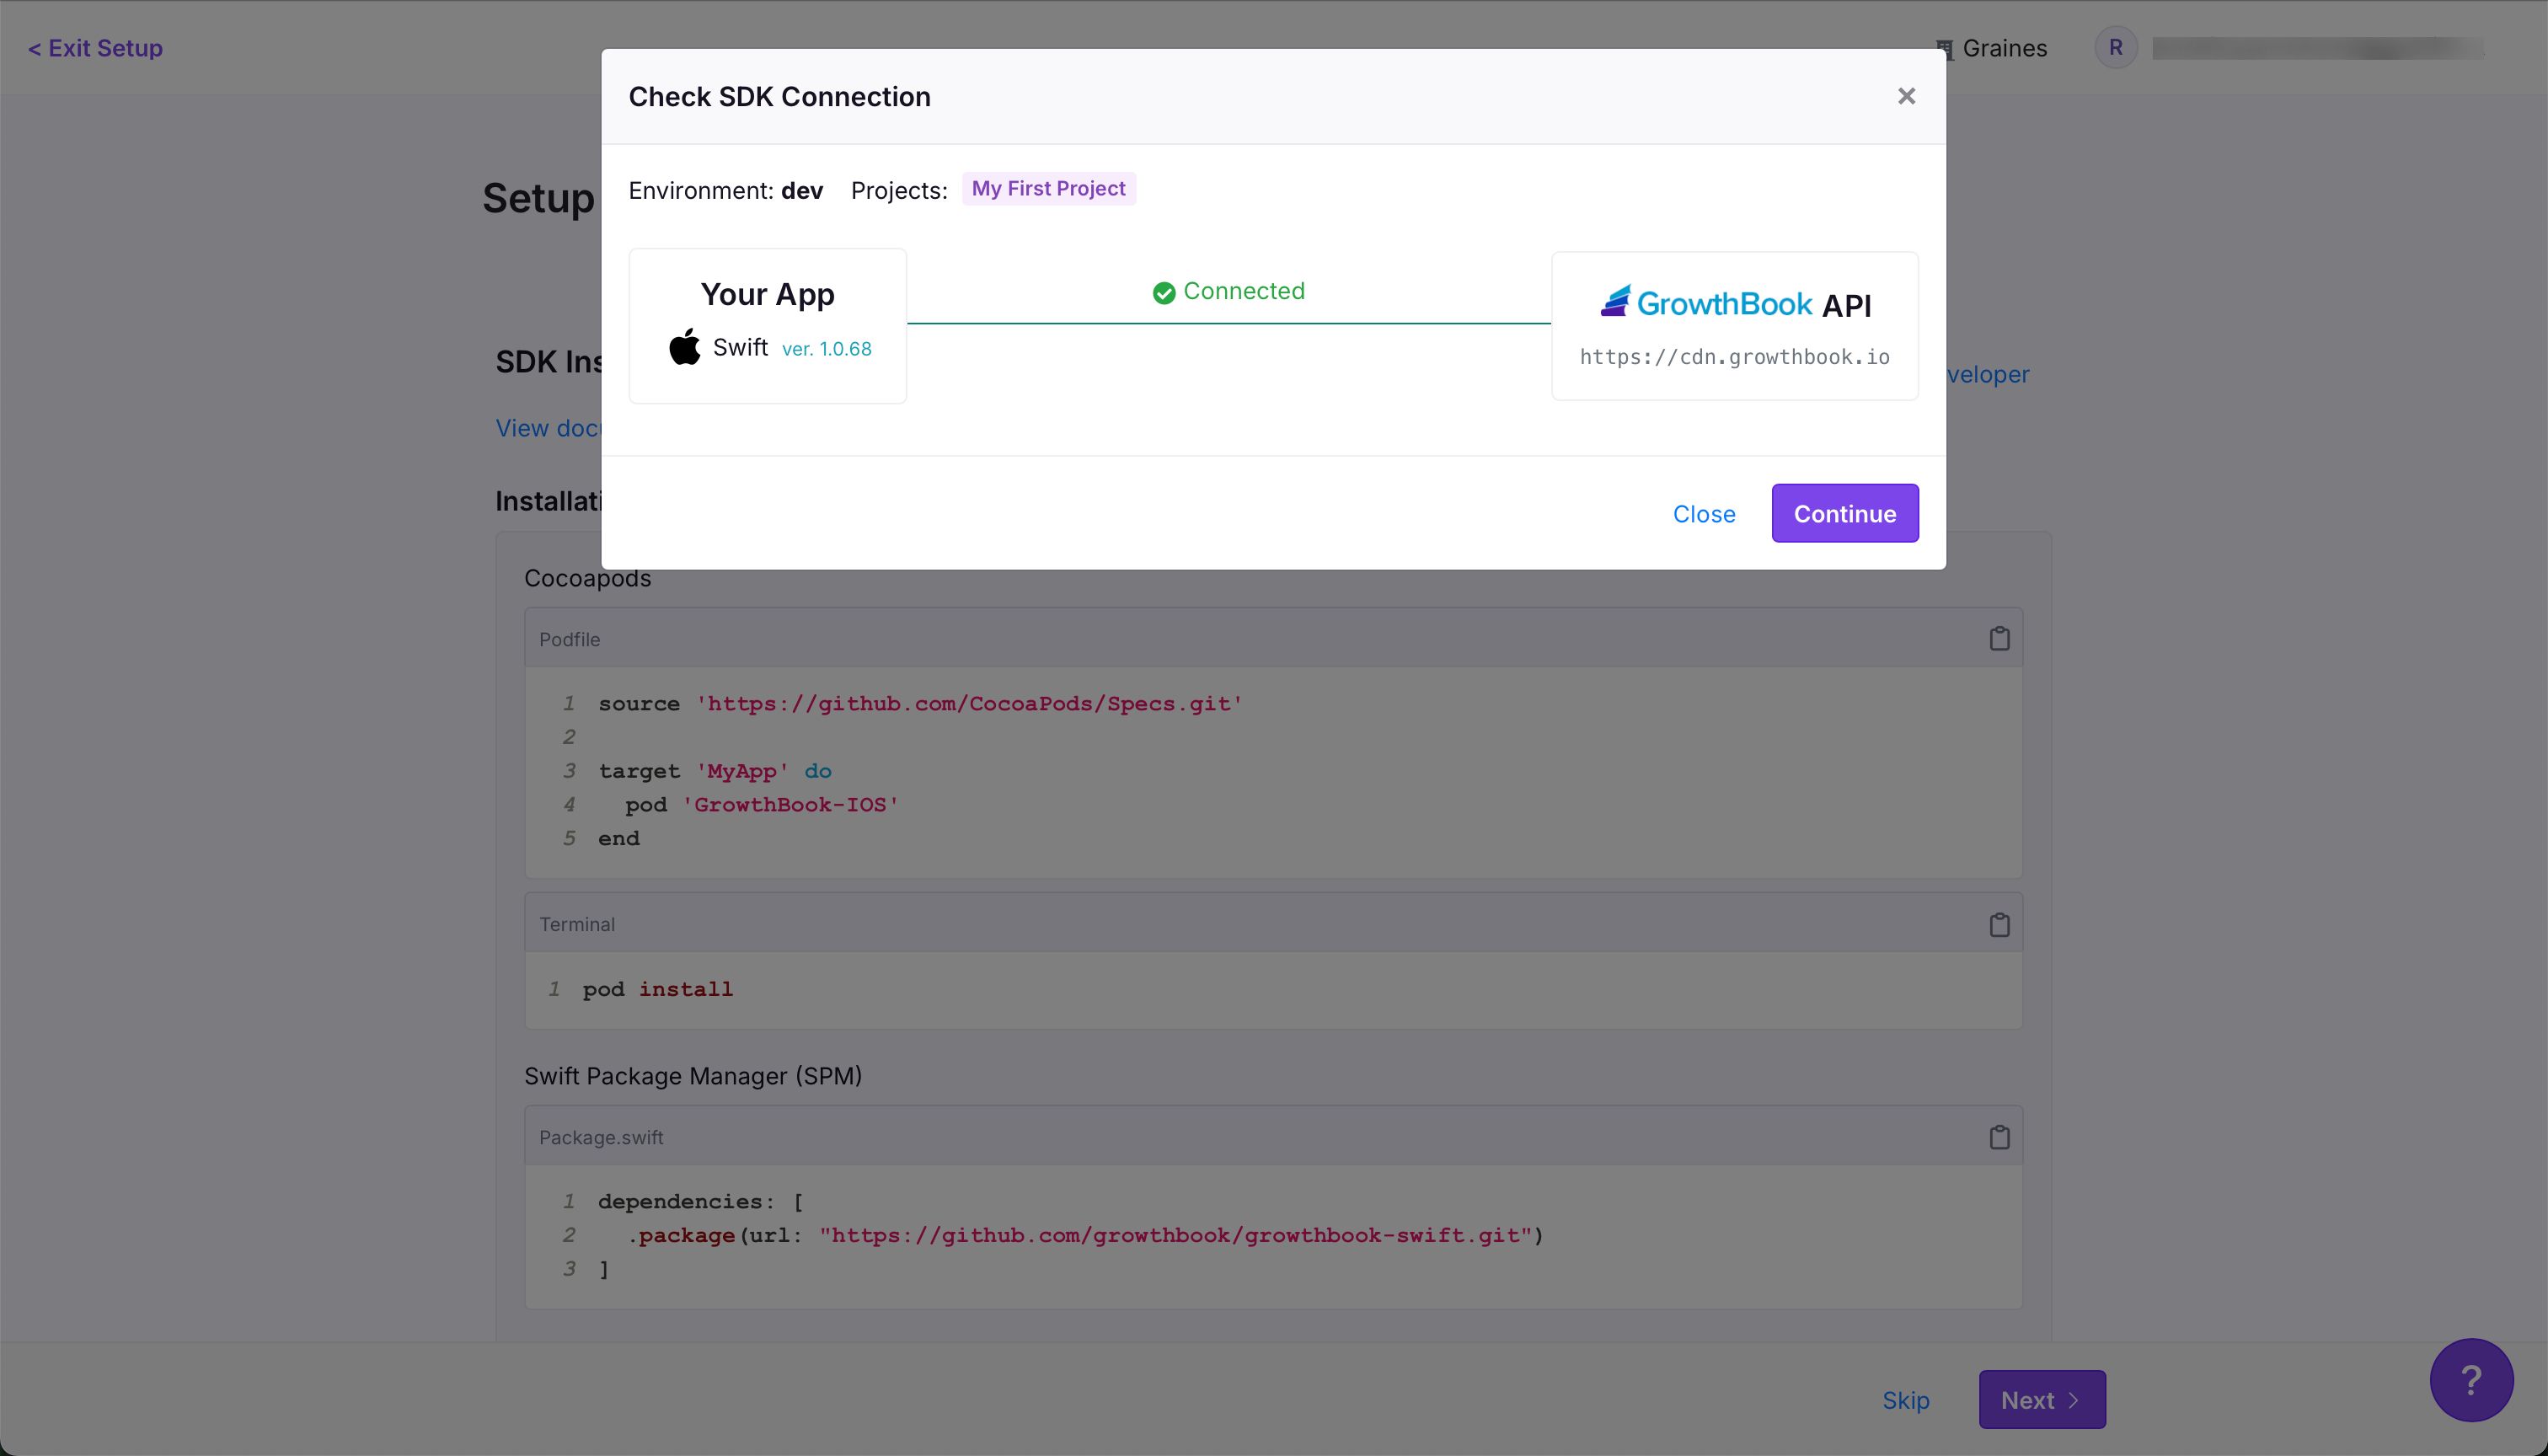The height and width of the screenshot is (1456, 2548).
Task: Click the View docs link
Action: (548, 428)
